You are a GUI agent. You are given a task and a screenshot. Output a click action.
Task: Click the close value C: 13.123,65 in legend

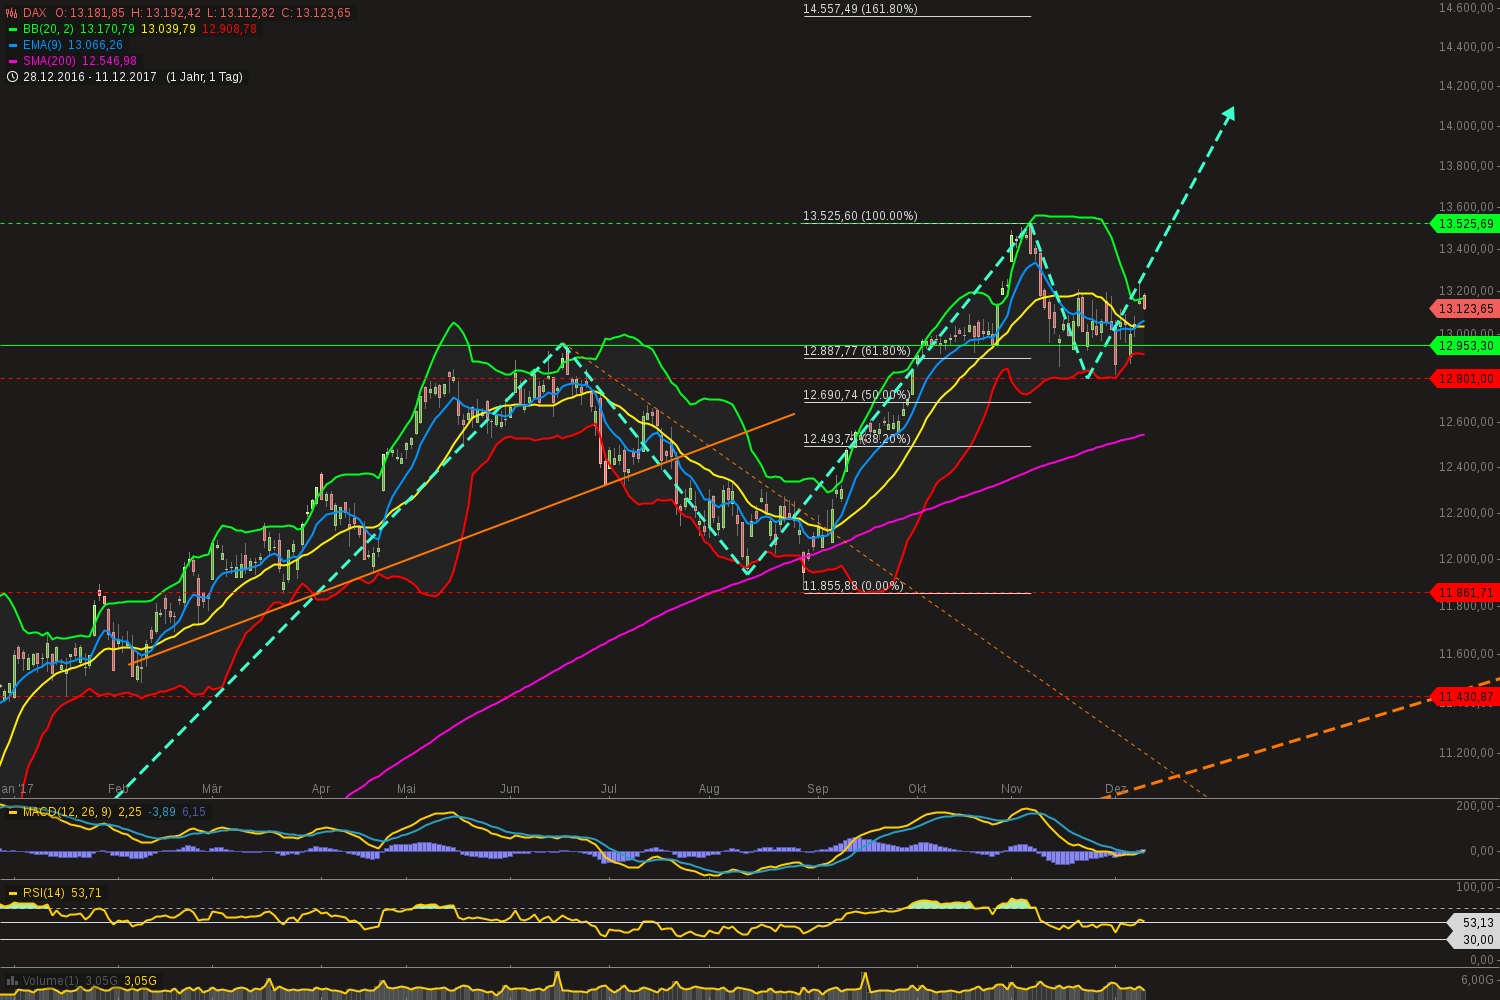(316, 13)
